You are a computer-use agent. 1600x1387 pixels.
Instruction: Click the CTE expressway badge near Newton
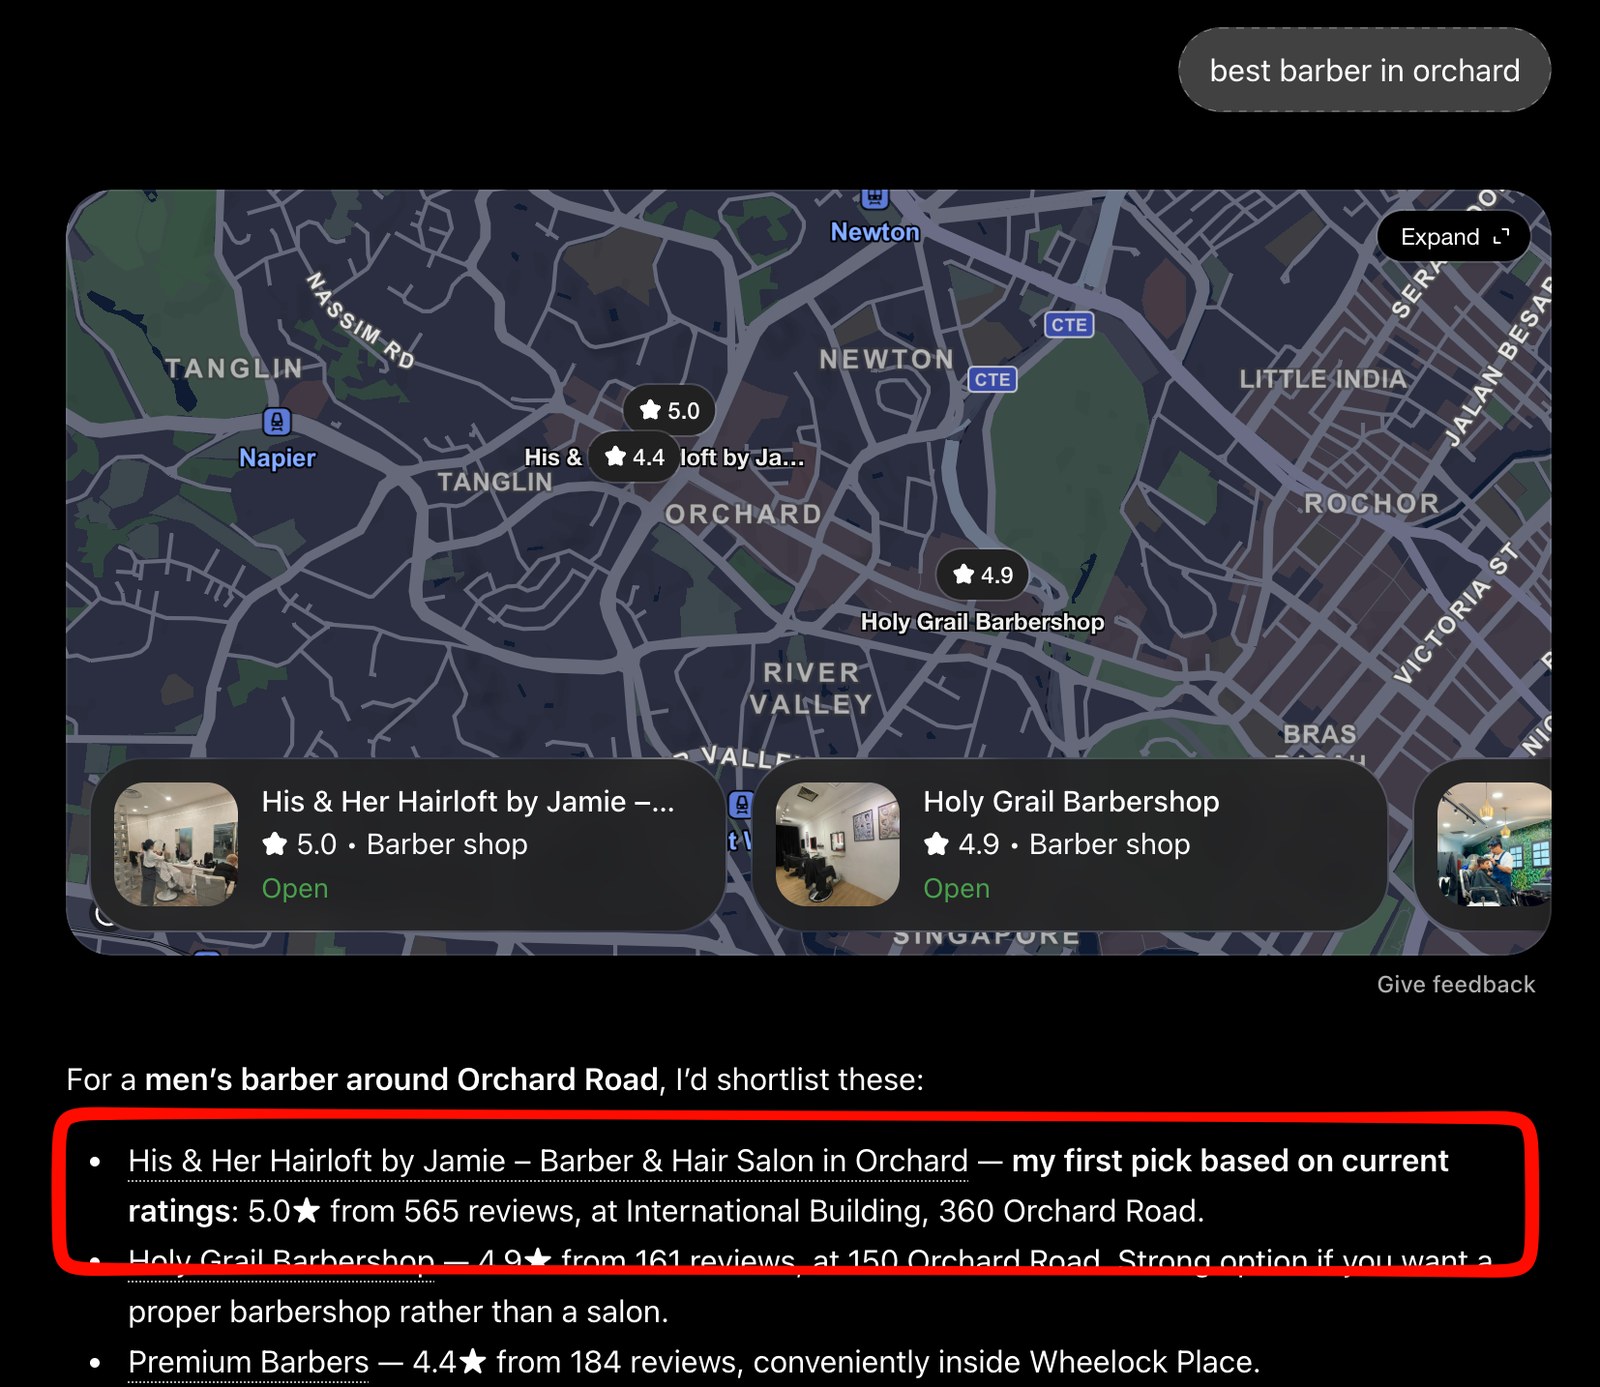[992, 380]
